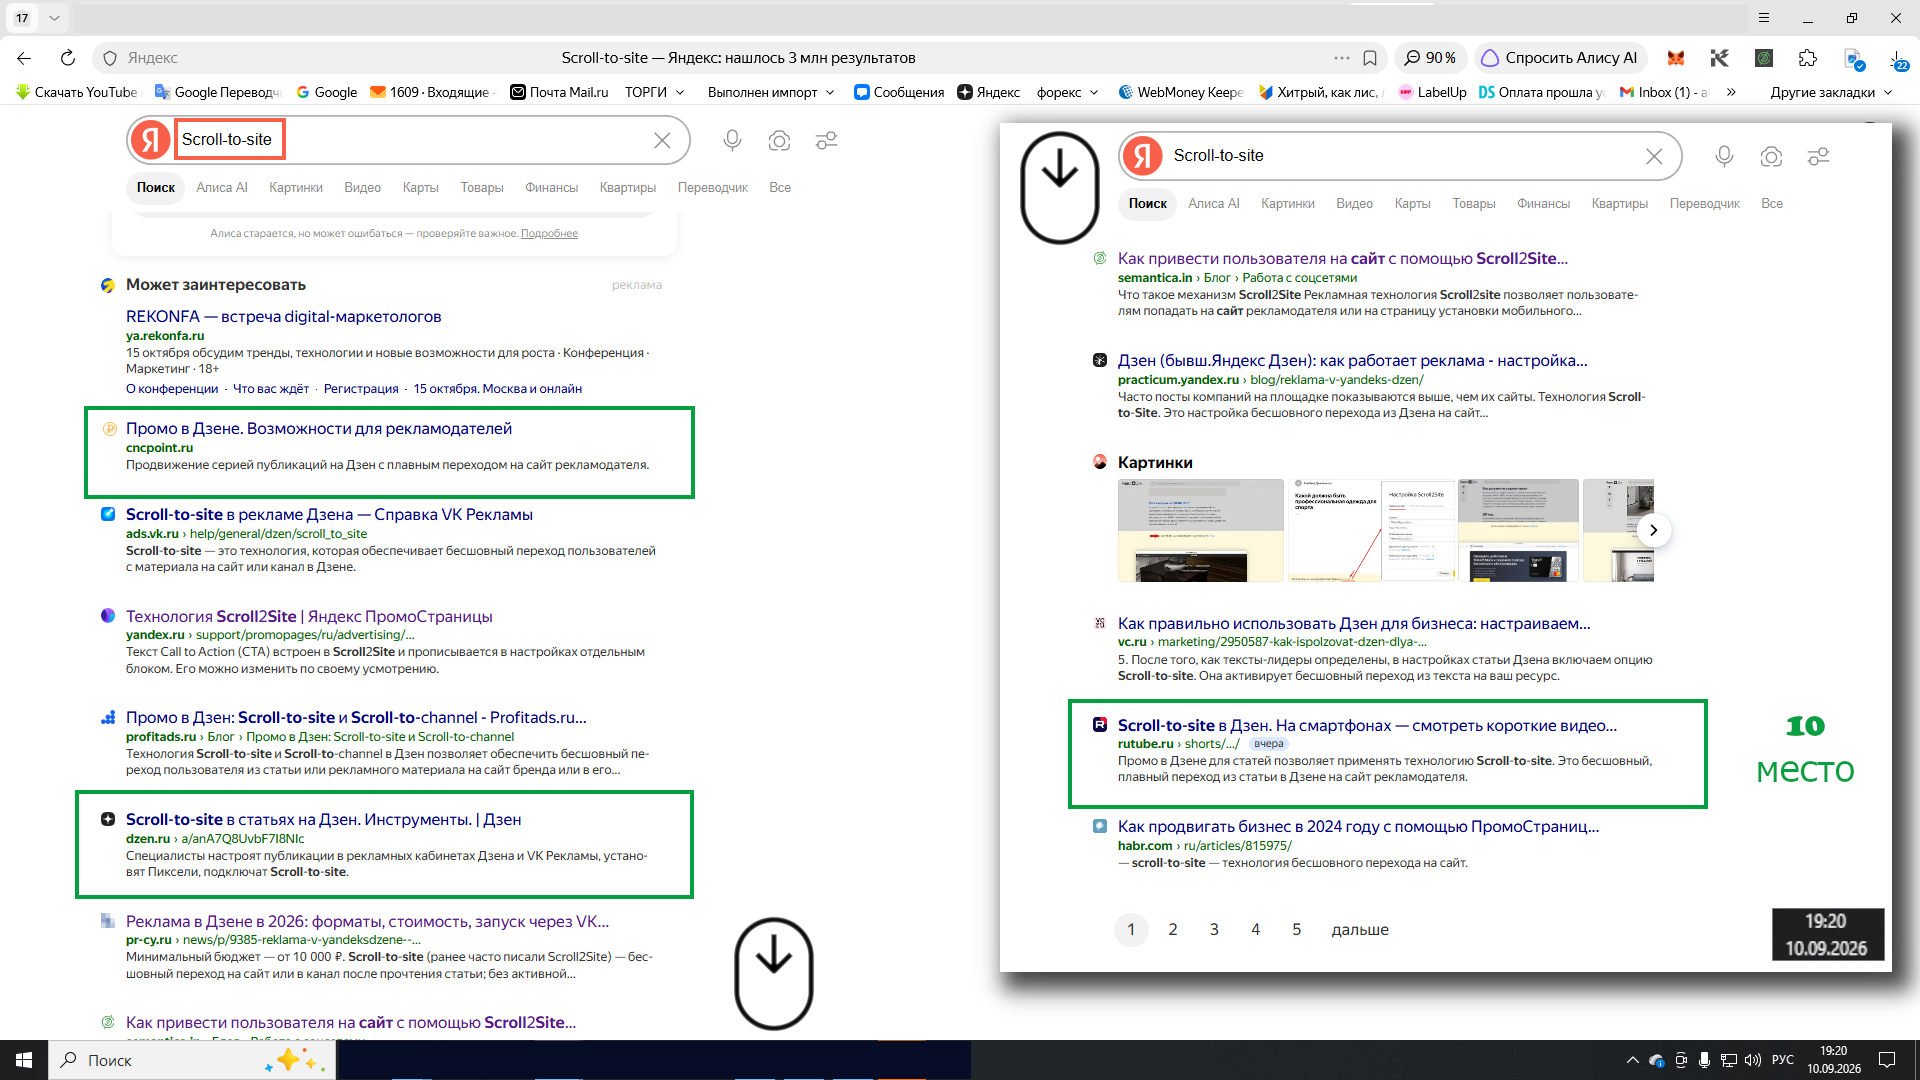Switch to the Картинки tab on left

(x=295, y=187)
